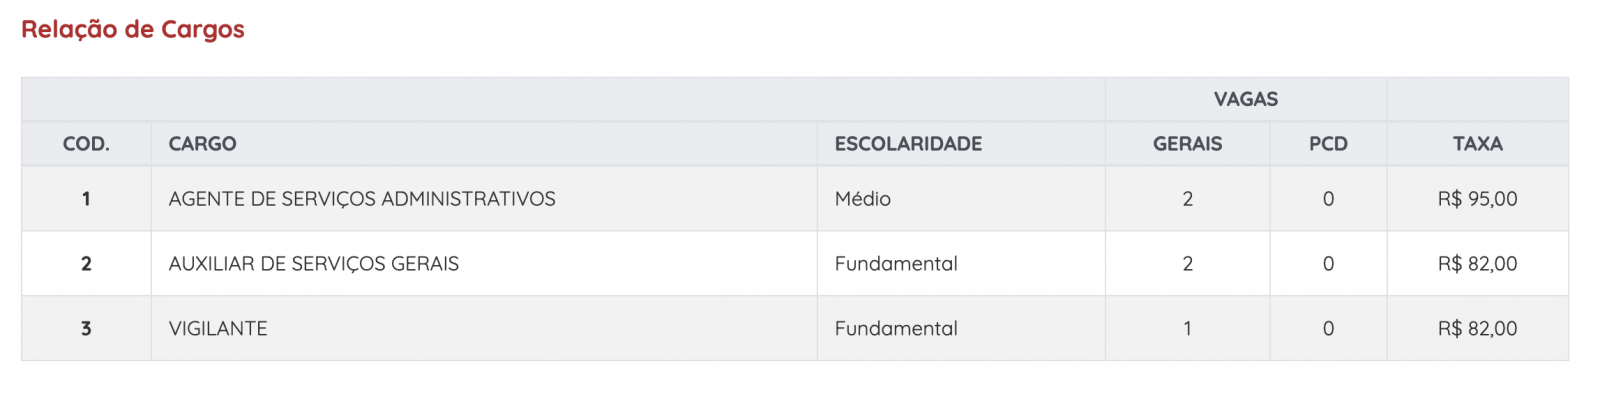This screenshot has height=403, width=1600.
Task: Click the R$ 95,00 fee cell
Action: (1478, 199)
